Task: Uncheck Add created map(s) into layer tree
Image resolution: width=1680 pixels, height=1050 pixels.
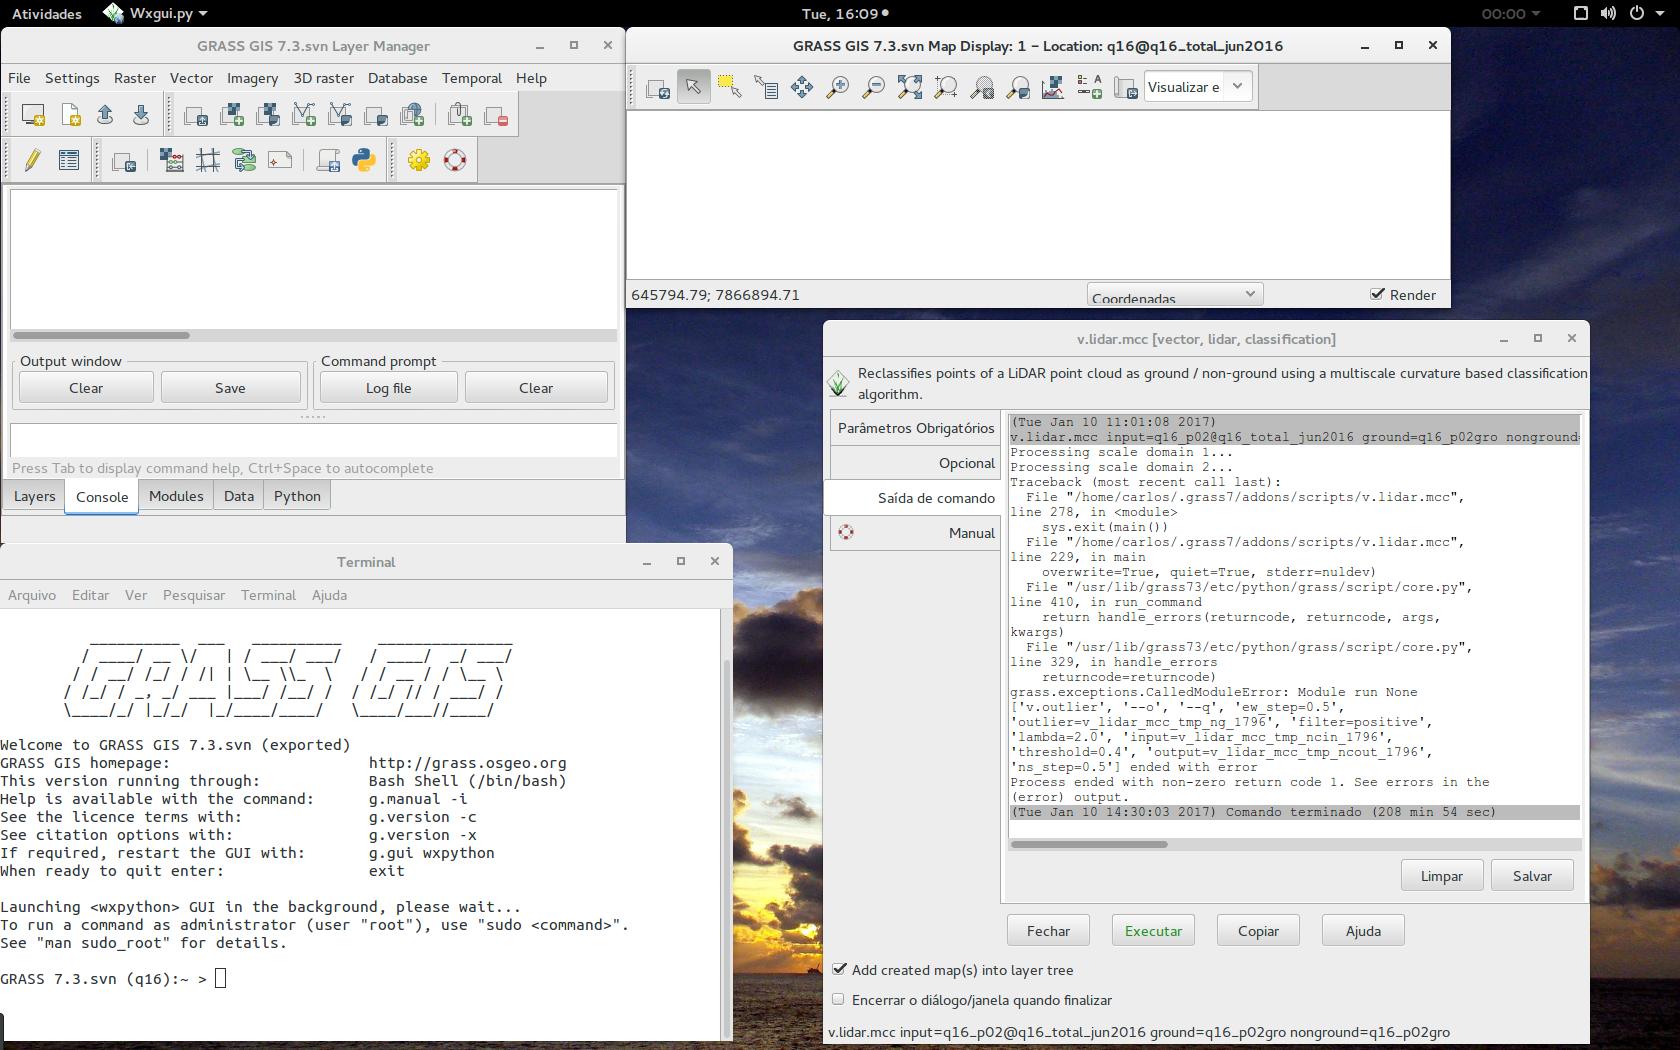Action: [x=839, y=969]
